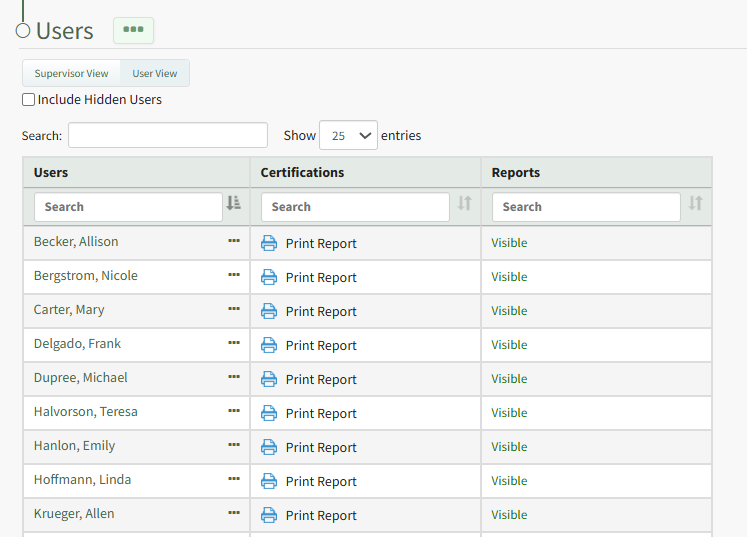
Task: Open options menu for Delgado, Frank
Action: pos(234,343)
